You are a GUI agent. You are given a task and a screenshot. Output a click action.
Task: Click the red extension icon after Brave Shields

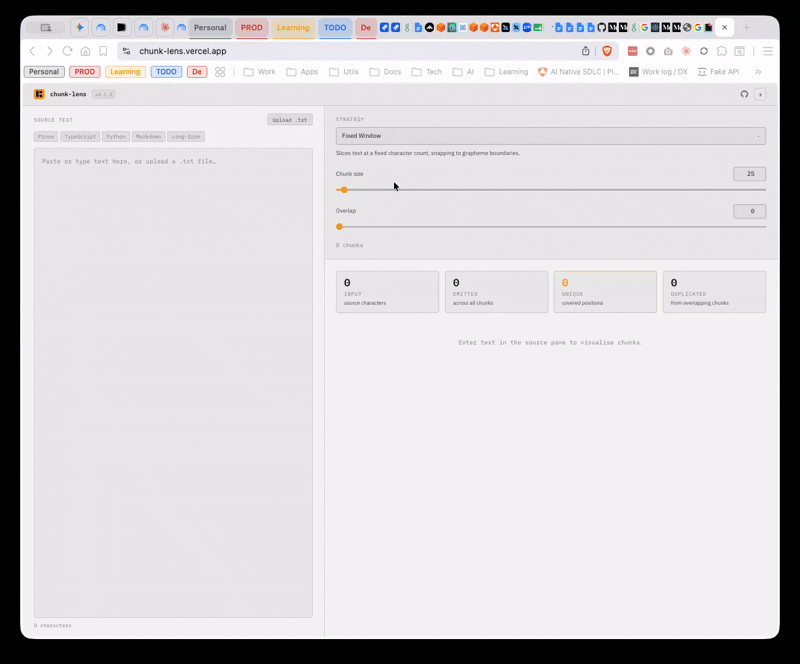(x=632, y=51)
